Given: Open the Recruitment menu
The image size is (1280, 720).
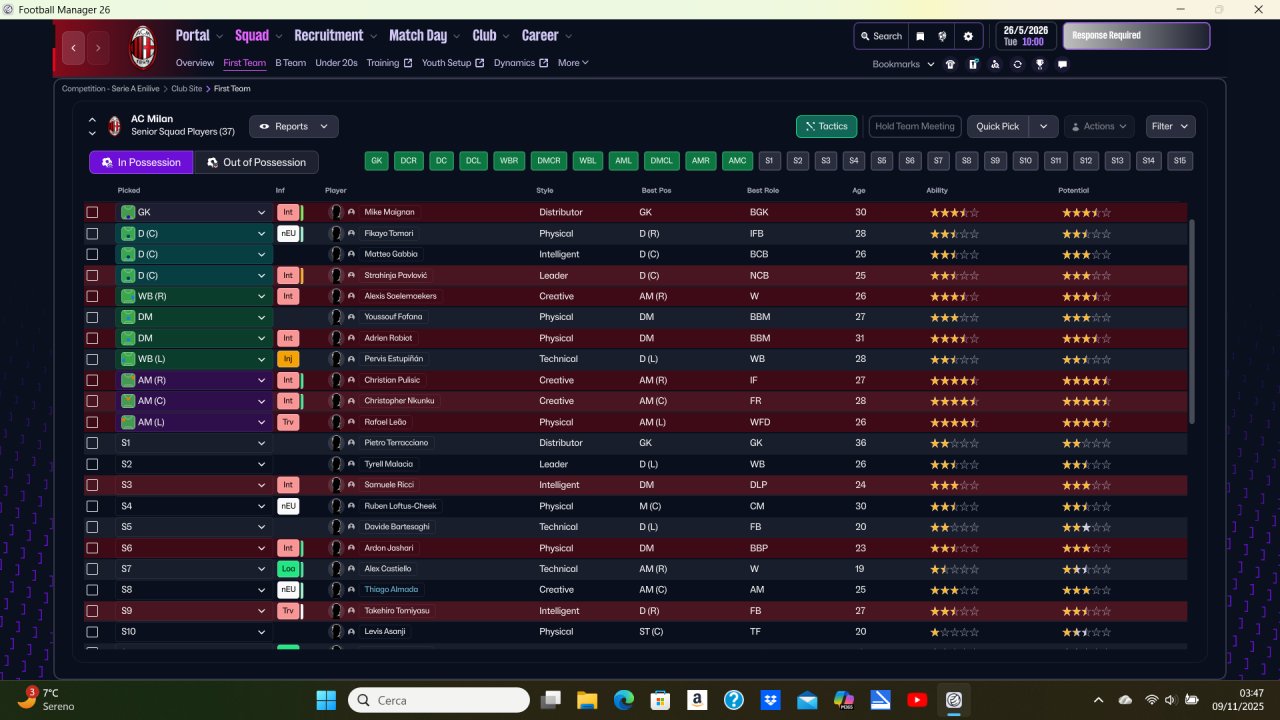Looking at the screenshot, I should [x=335, y=35].
